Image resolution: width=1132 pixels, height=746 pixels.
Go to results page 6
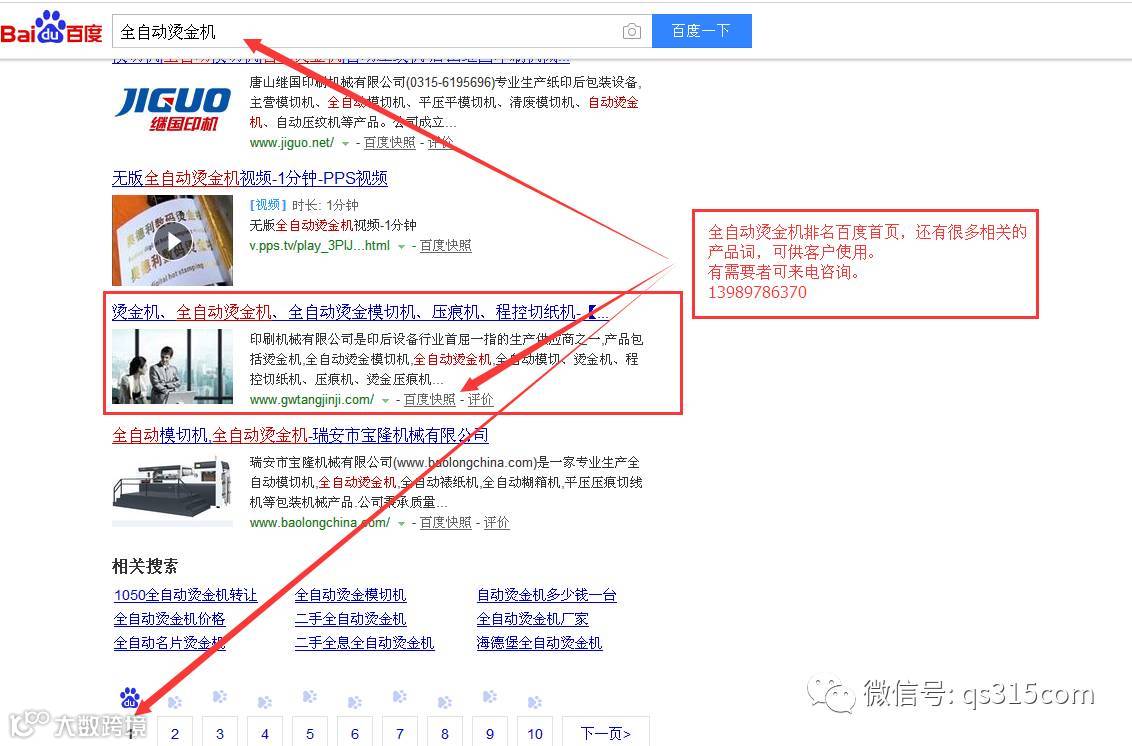[354, 732]
